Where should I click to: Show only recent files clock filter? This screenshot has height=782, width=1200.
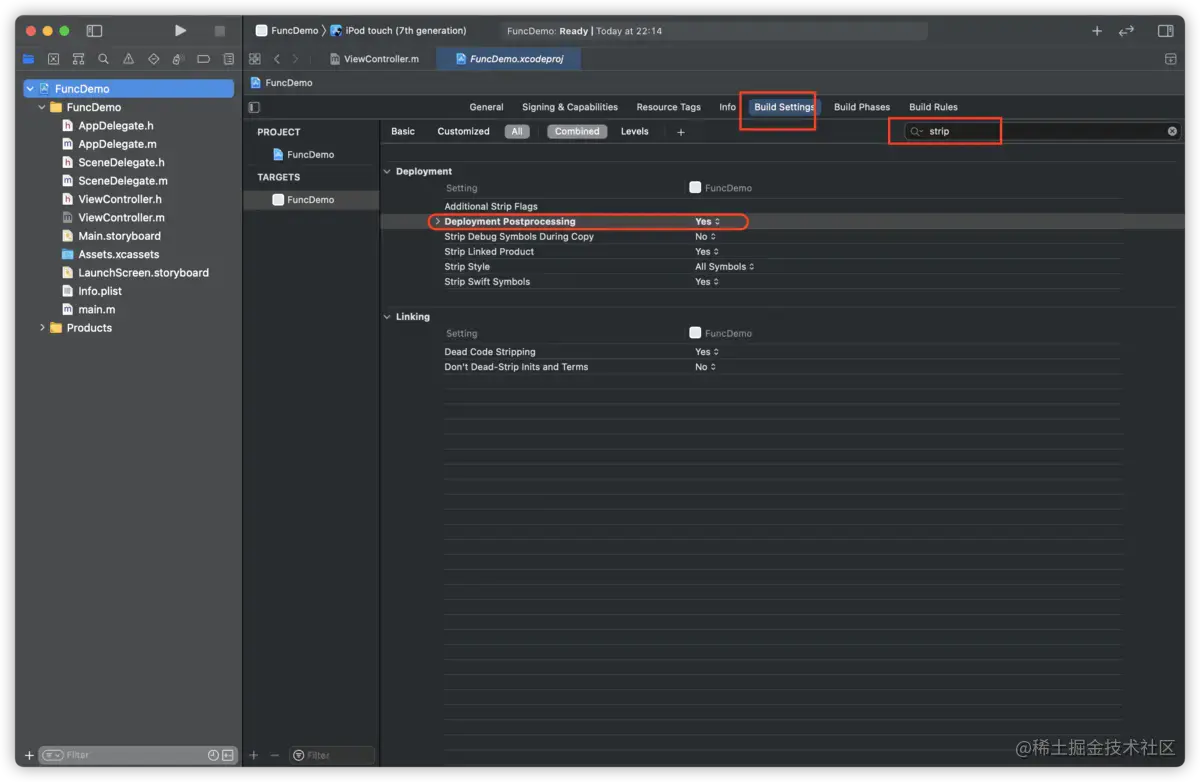coord(213,755)
